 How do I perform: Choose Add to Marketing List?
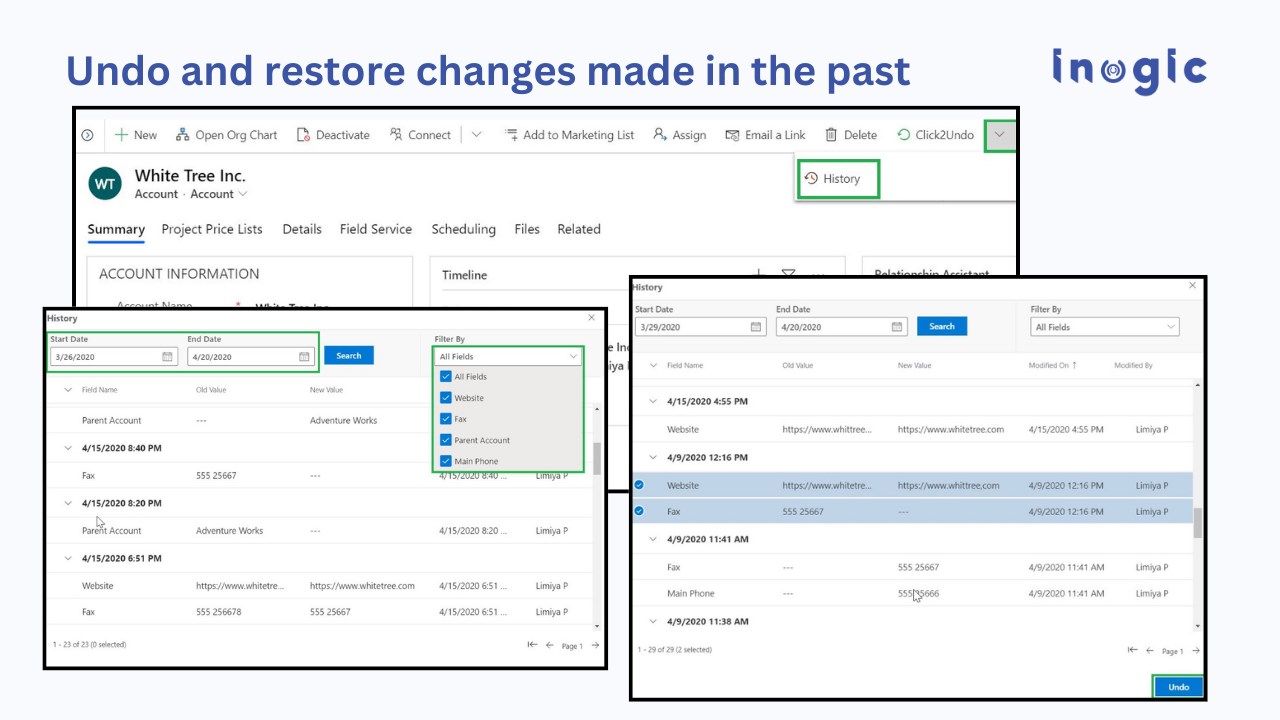pyautogui.click(x=569, y=135)
